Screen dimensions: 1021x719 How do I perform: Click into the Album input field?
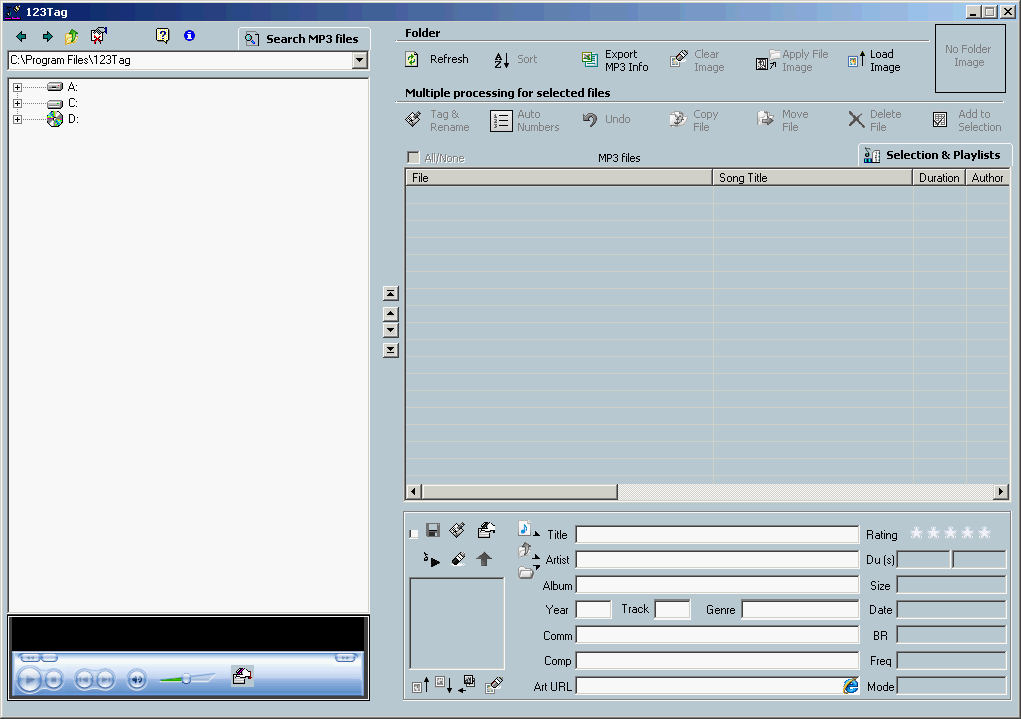pyautogui.click(x=717, y=585)
